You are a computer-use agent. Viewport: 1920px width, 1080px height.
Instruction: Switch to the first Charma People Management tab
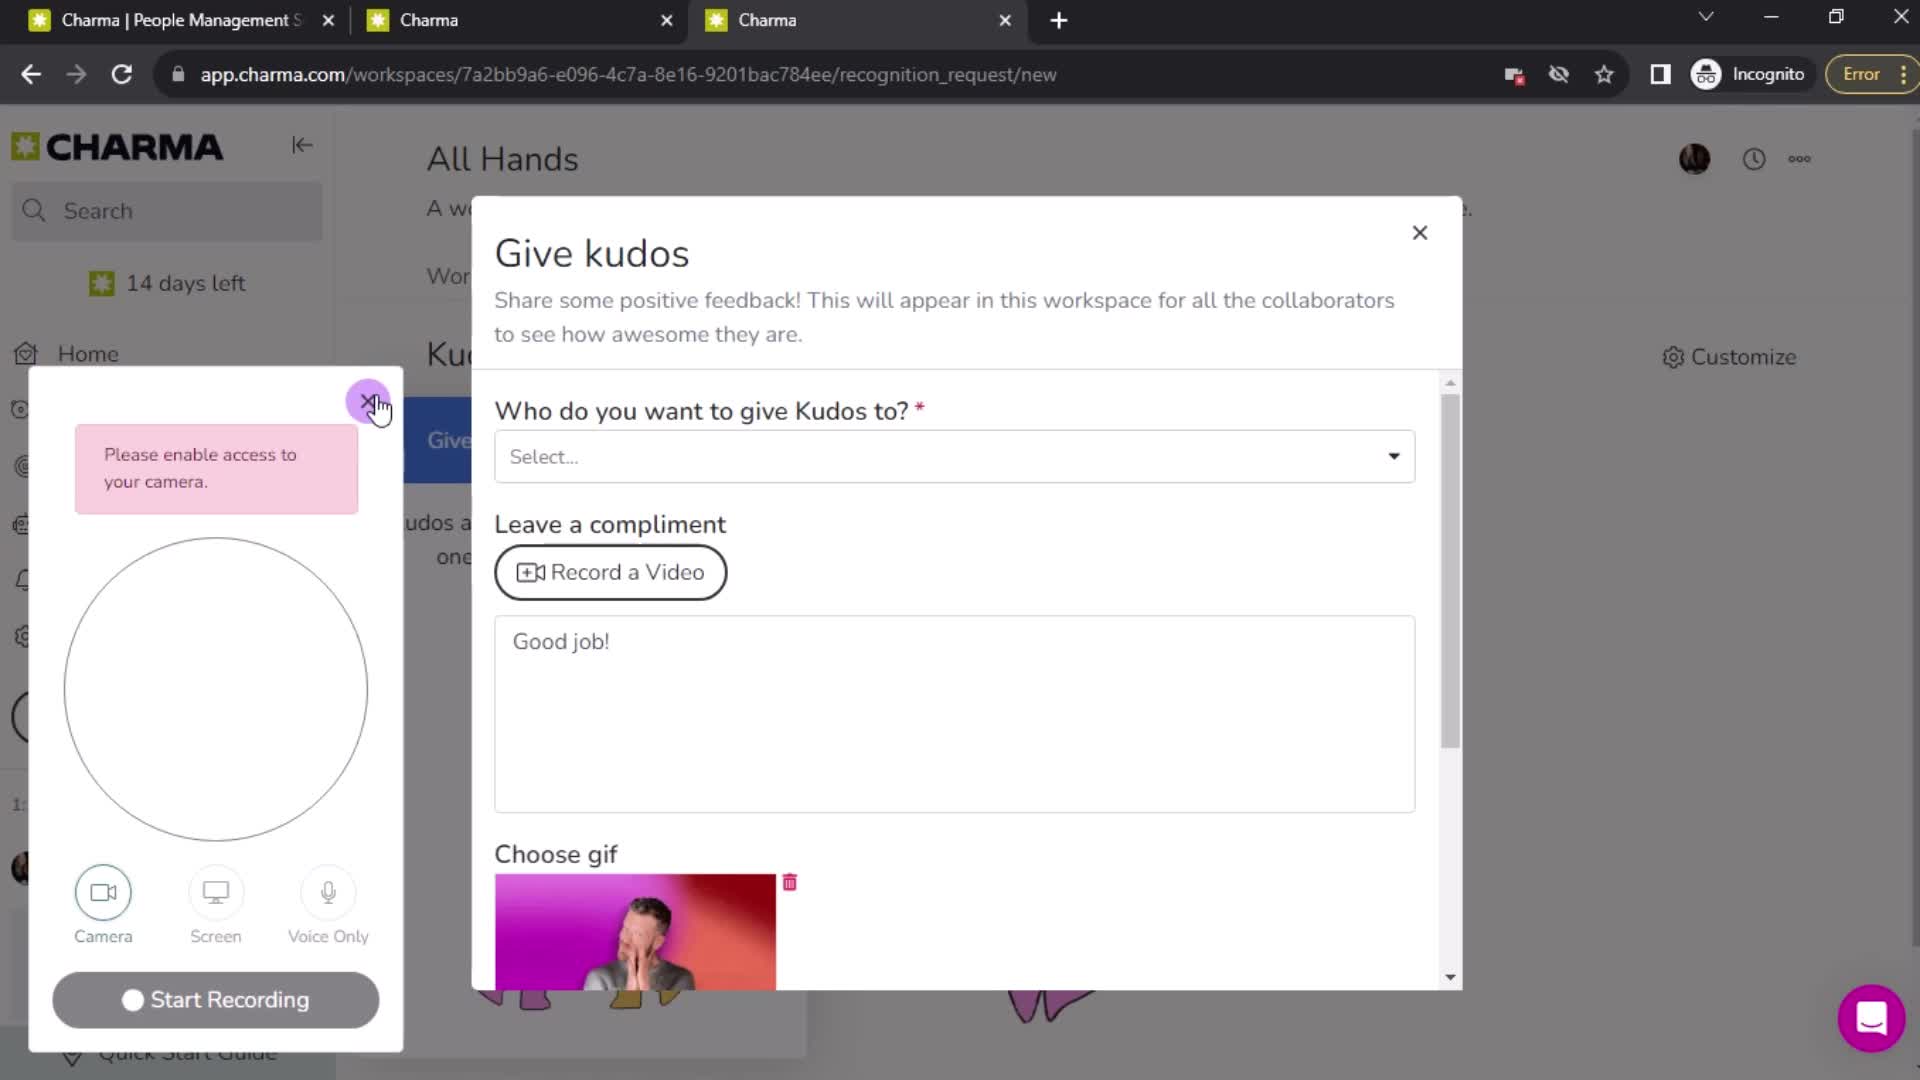pos(180,20)
